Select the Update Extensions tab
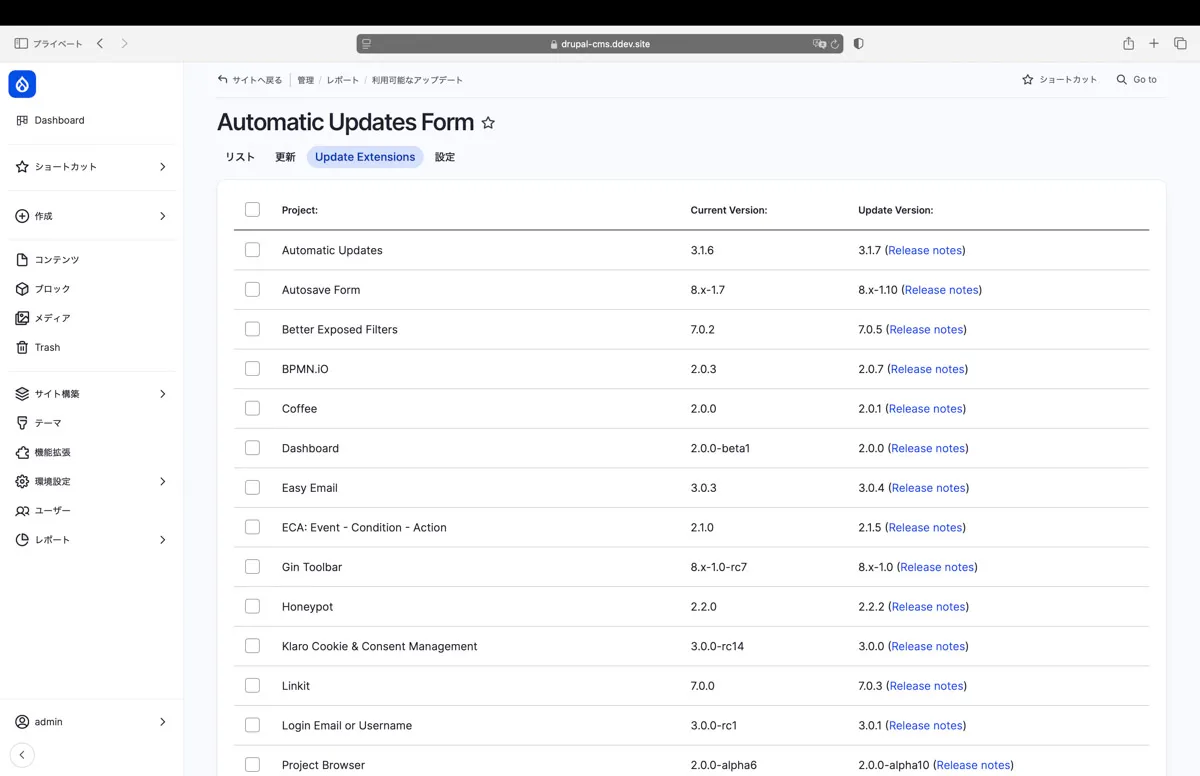 365,157
